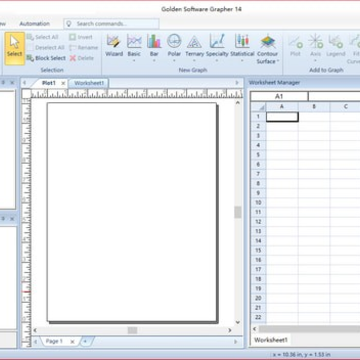Add a new page with plus tab

pos(85,341)
